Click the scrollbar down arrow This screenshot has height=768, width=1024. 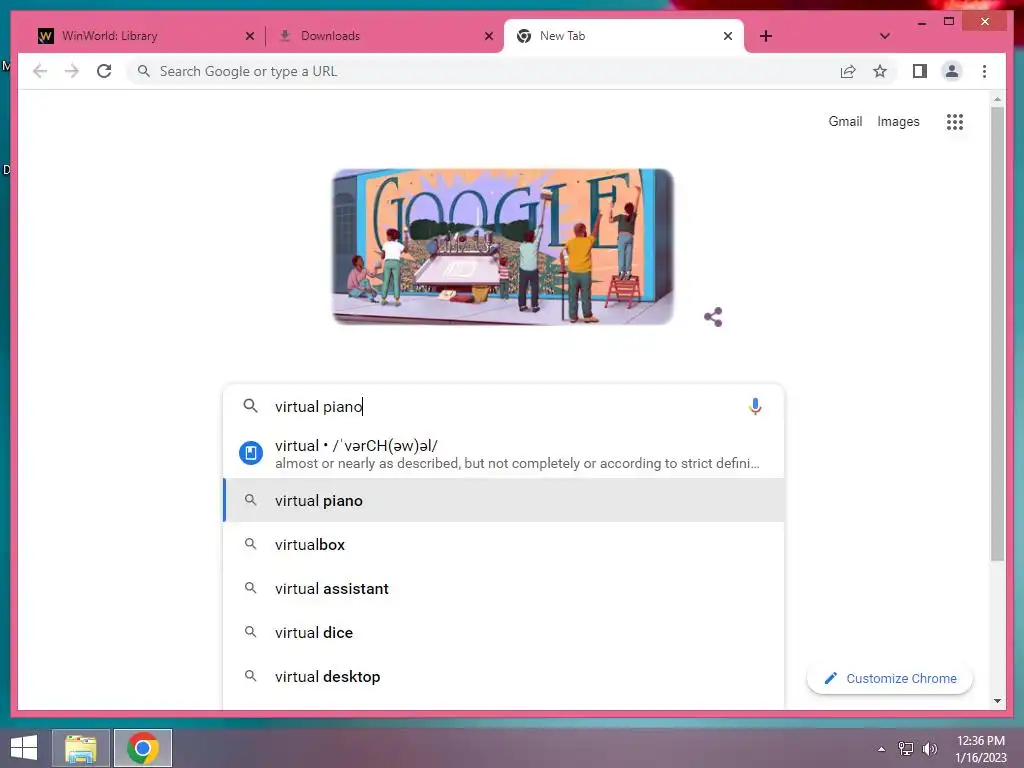click(997, 701)
